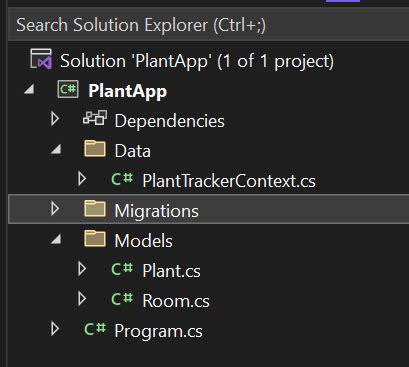Click the Search Solution Explorer field
This screenshot has height=367, width=409.
(208, 25)
